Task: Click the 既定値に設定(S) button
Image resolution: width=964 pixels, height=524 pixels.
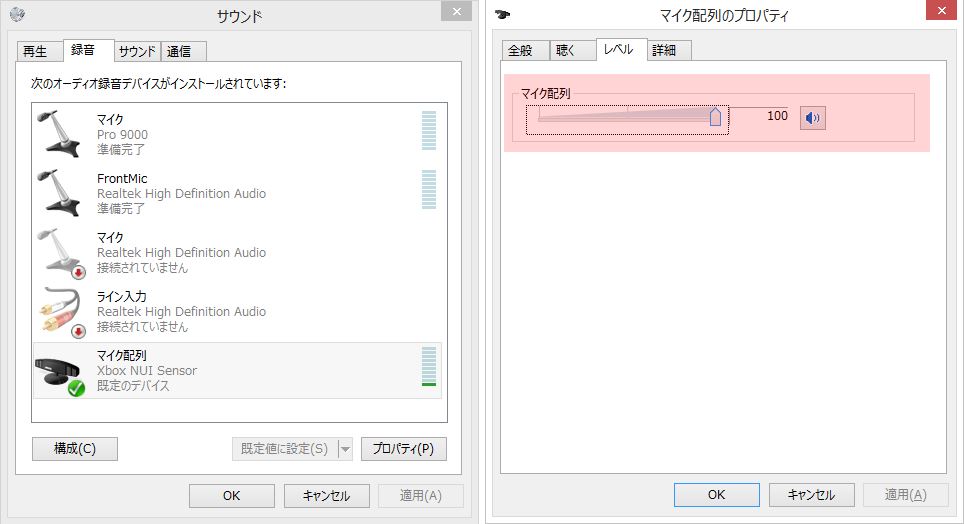Action: (x=285, y=449)
